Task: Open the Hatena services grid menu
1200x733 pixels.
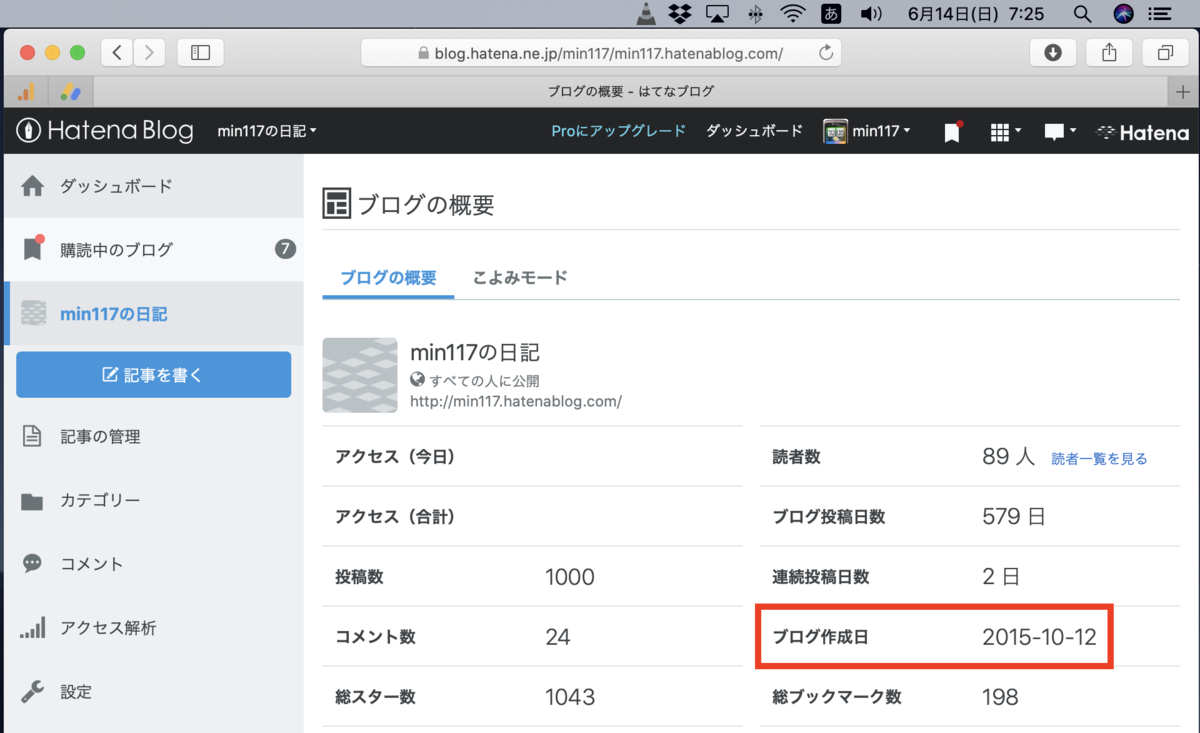Action: pos(1005,131)
